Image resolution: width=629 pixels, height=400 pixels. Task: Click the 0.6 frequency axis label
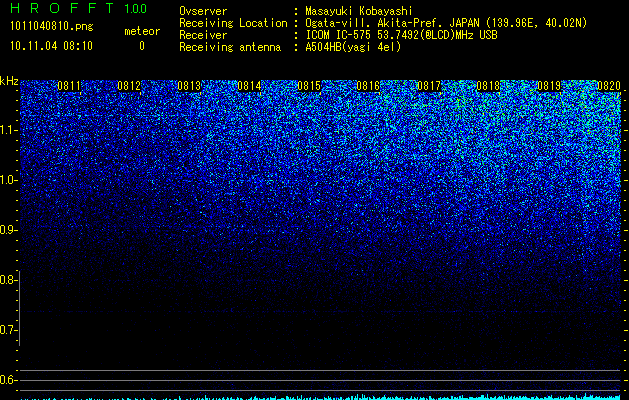(8, 380)
